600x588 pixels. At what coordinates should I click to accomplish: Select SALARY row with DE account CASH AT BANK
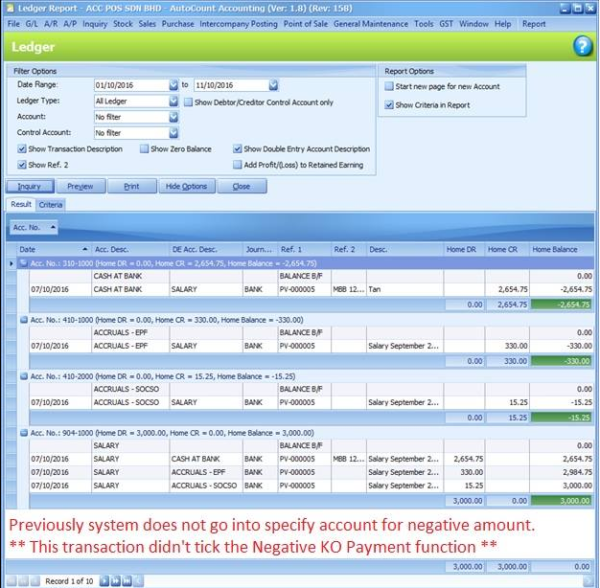[x=311, y=459]
